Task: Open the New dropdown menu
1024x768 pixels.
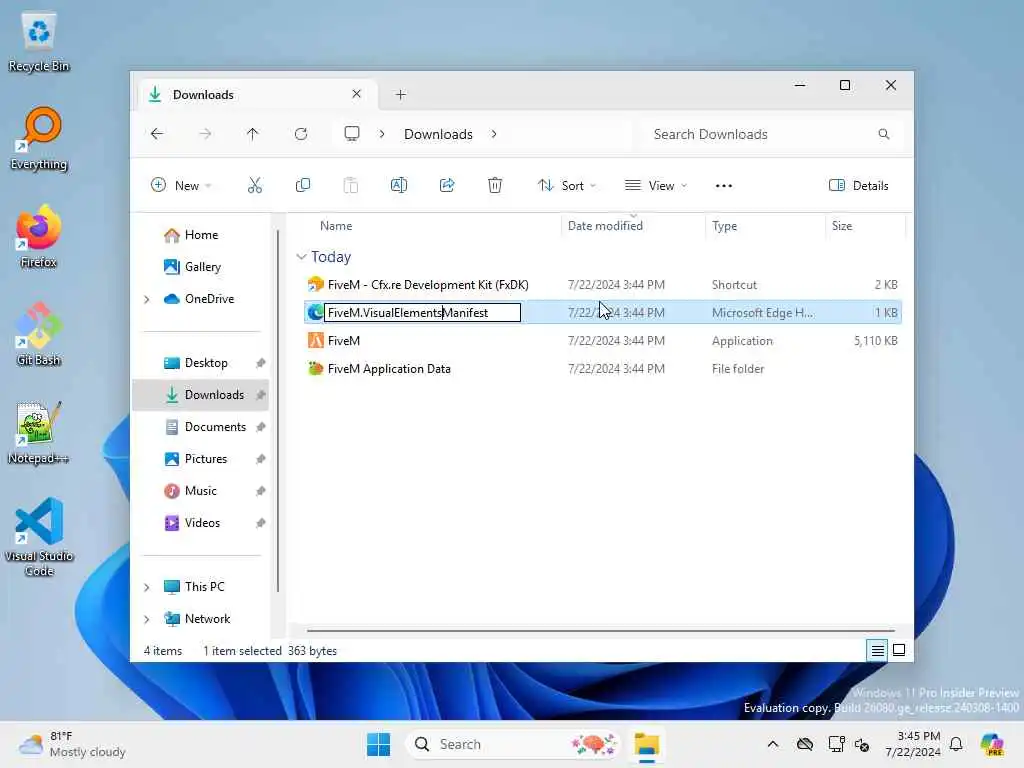Action: pos(181,185)
